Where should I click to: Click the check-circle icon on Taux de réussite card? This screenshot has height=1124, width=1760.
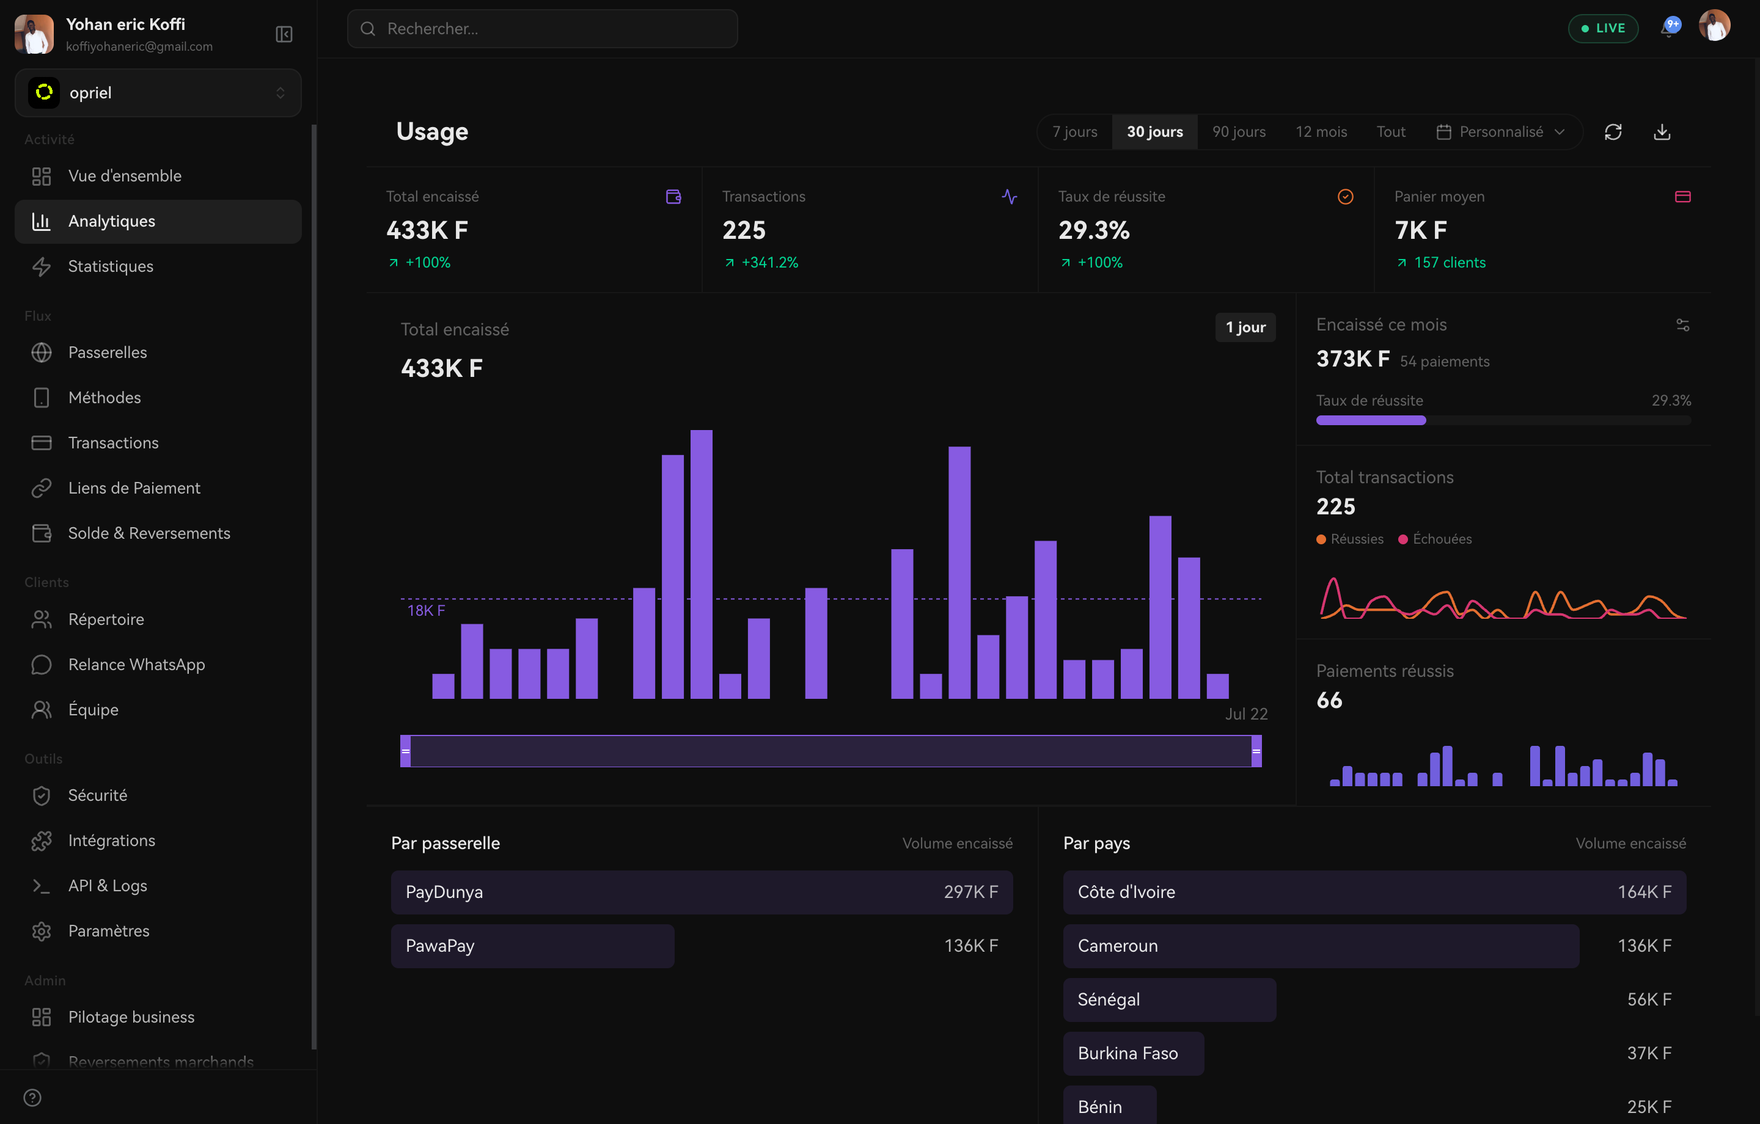1346,197
